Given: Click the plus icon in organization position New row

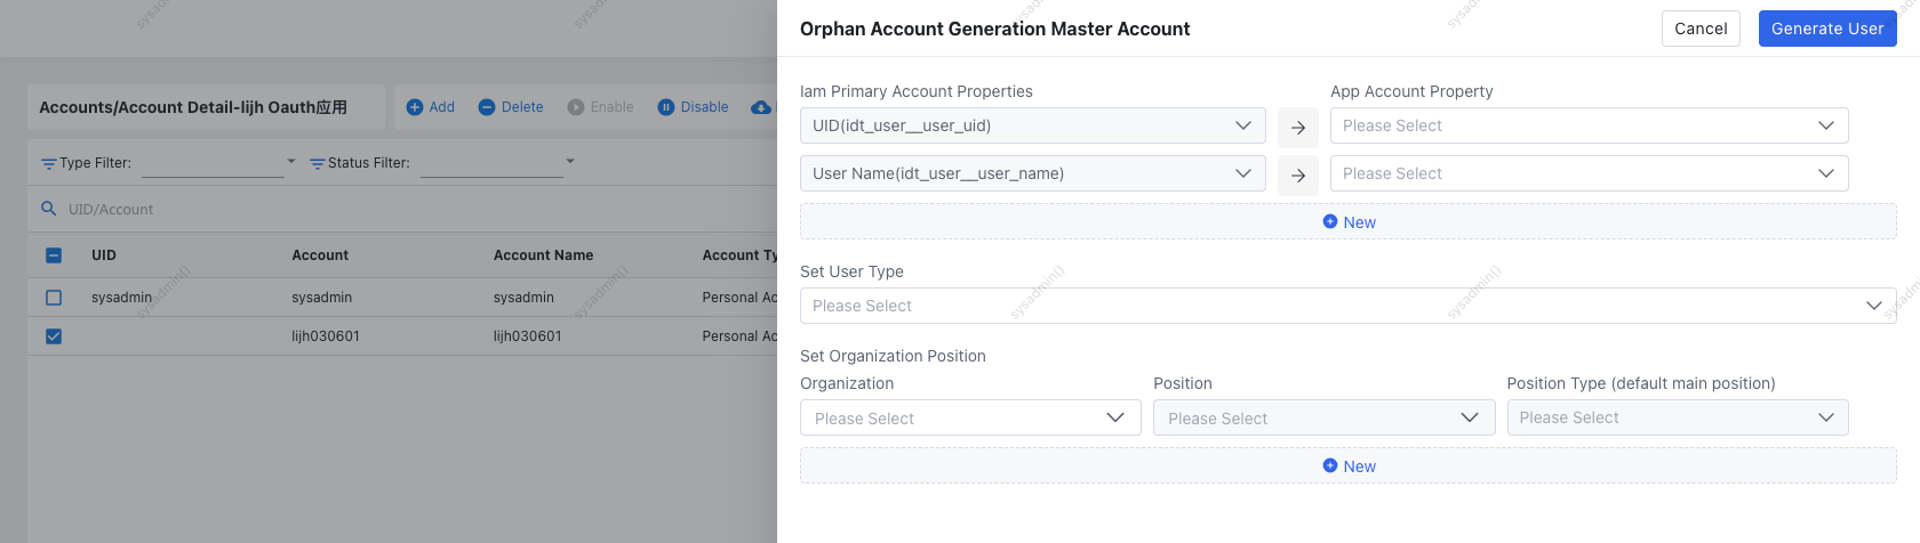Looking at the screenshot, I should pos(1330,465).
